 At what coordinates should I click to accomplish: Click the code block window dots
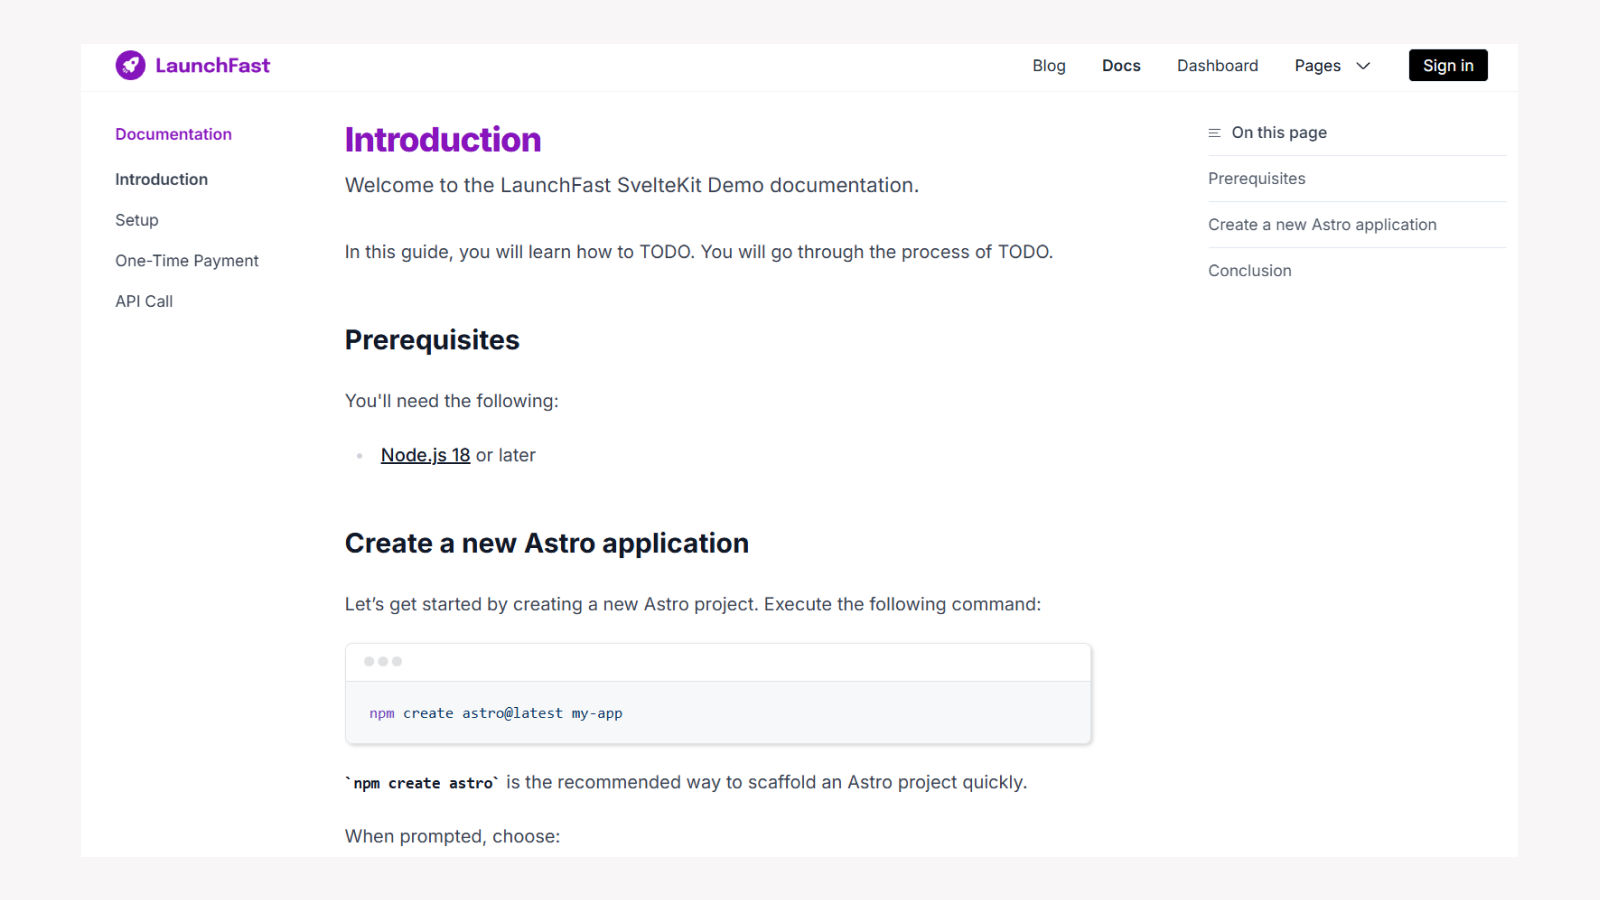tap(383, 662)
